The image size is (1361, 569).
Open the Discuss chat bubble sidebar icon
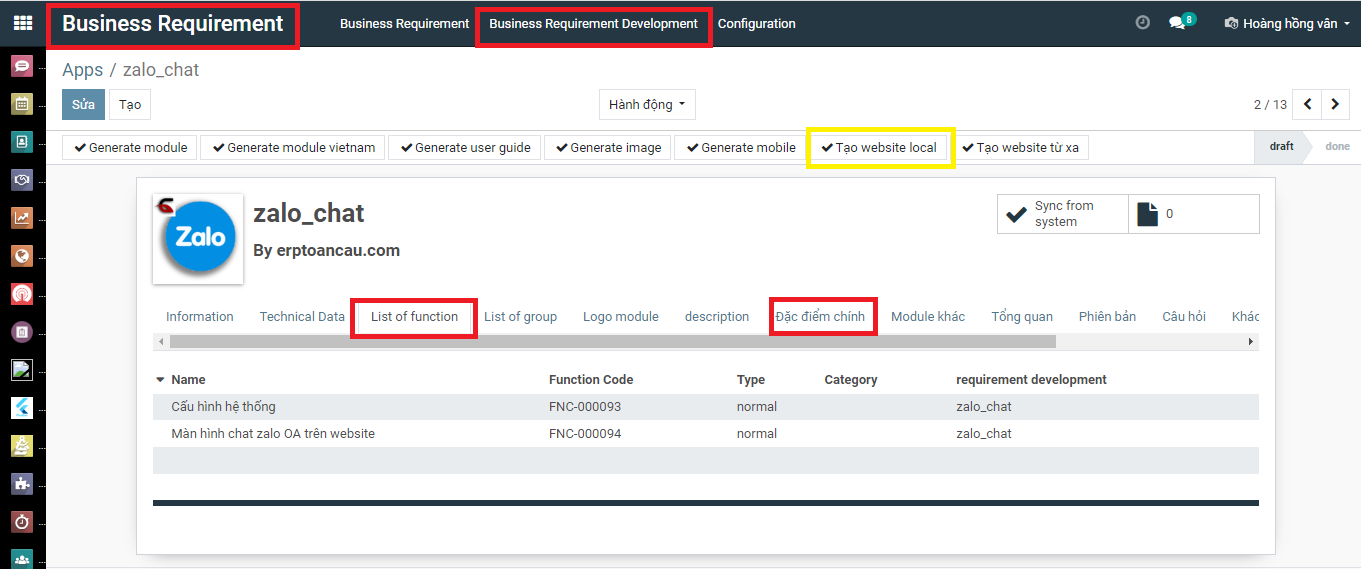22,67
